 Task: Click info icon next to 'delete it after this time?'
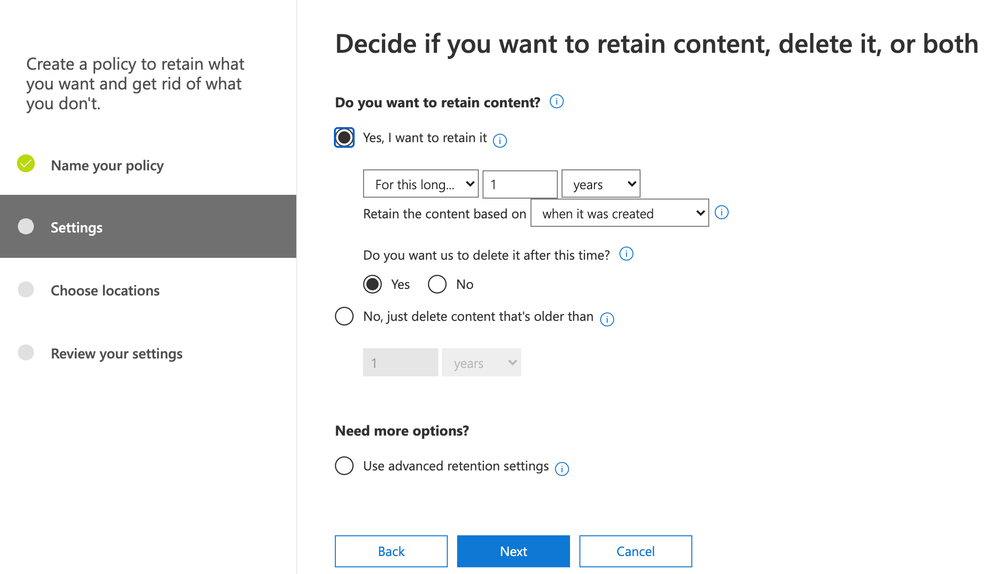click(627, 254)
